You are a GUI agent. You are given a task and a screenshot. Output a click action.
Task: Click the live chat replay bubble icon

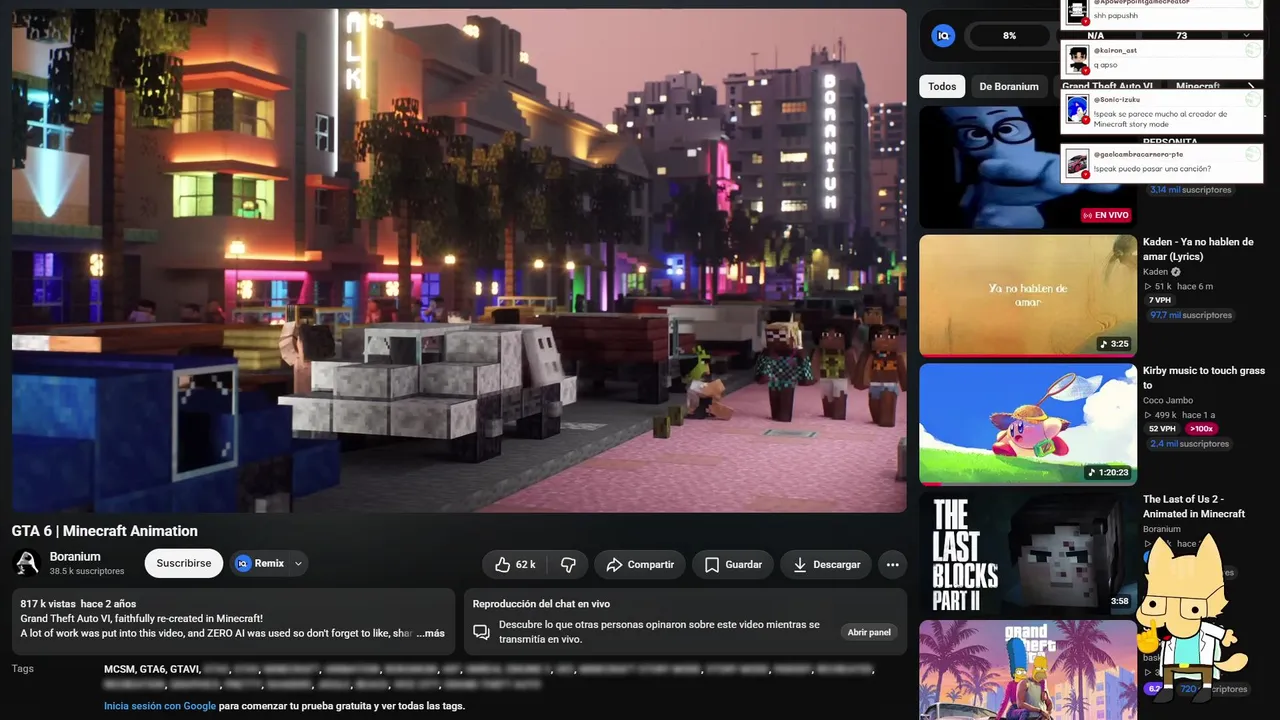[x=481, y=632]
